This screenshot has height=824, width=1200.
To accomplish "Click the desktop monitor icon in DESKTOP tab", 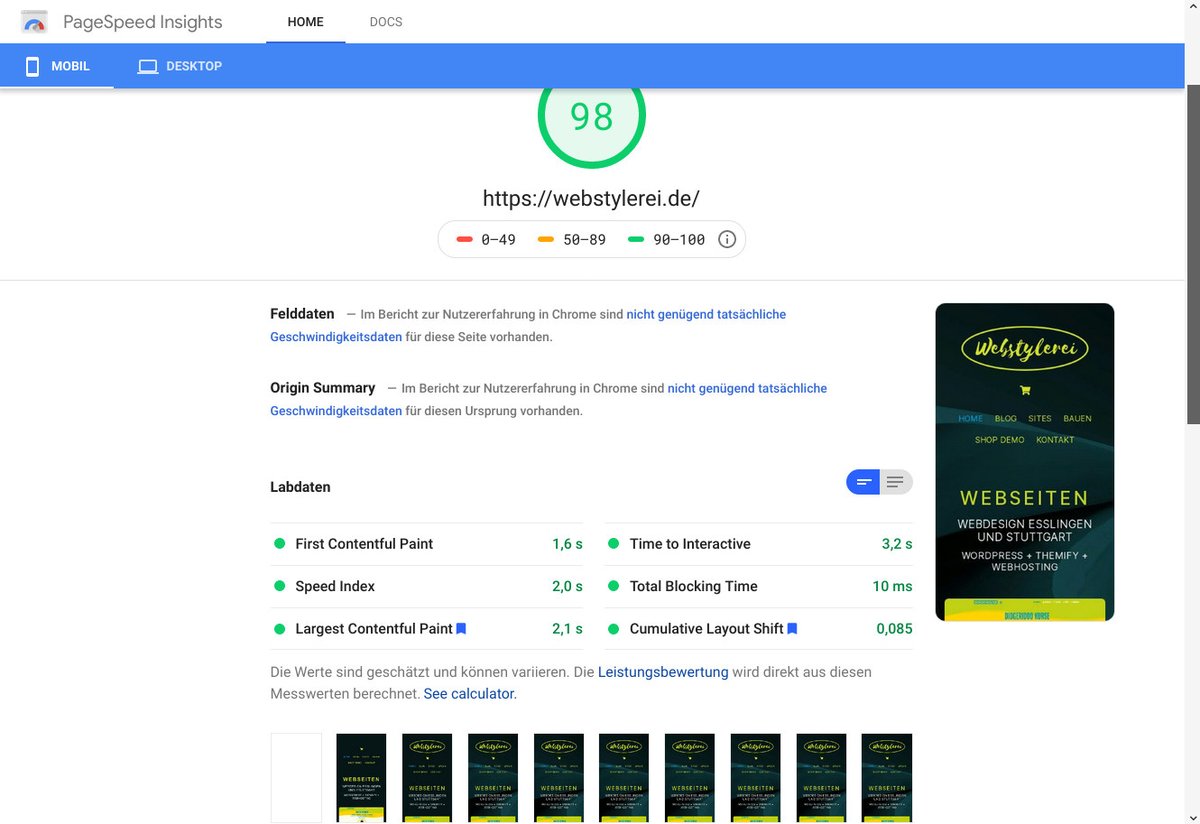I will (148, 66).
